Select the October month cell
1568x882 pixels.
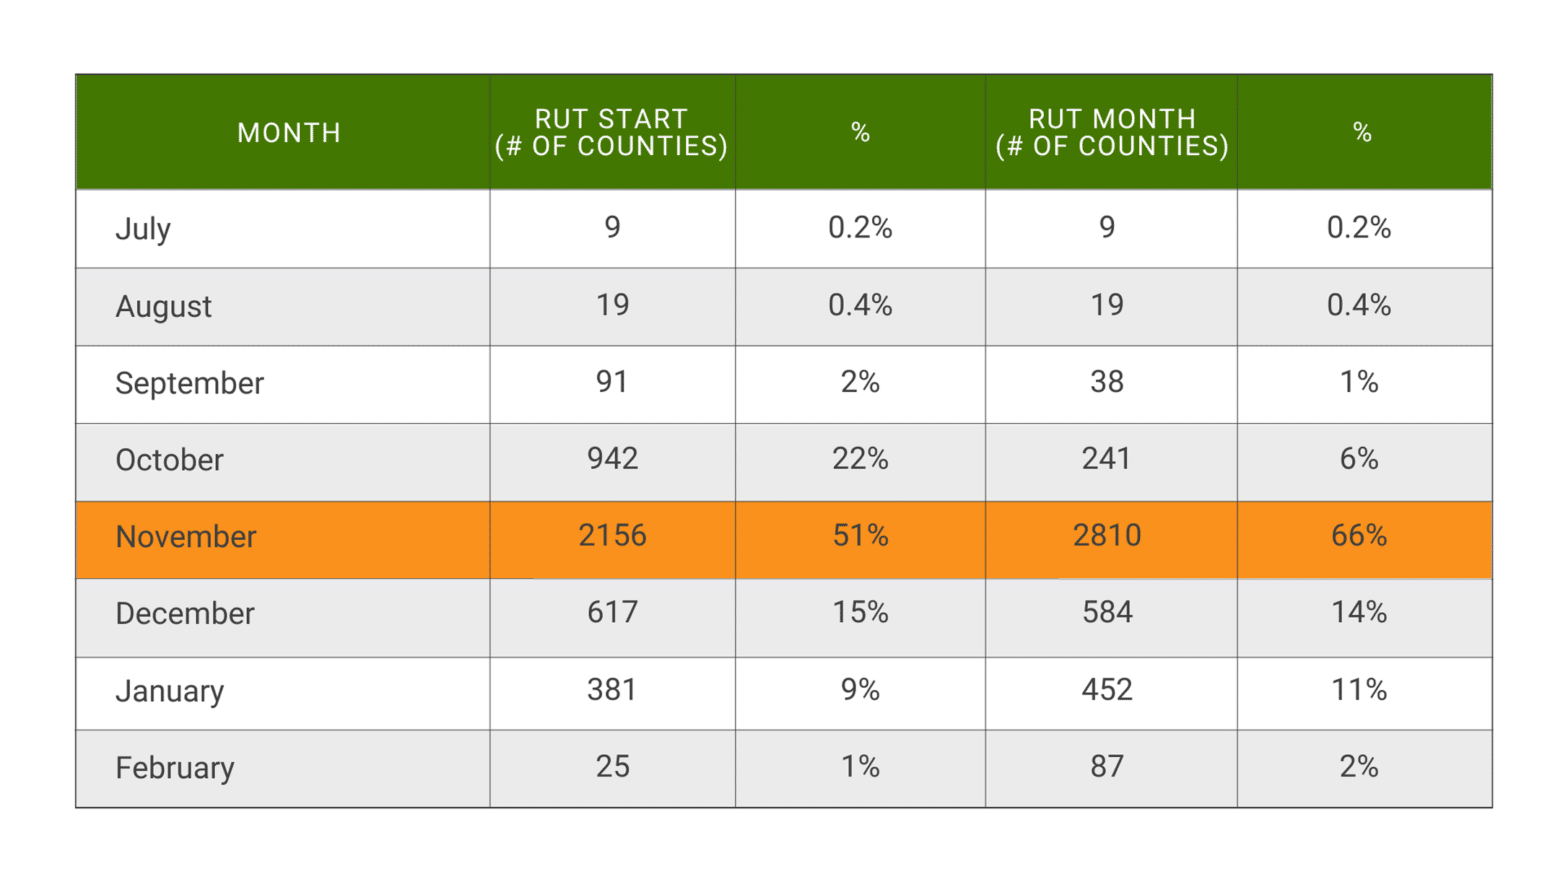coord(169,460)
